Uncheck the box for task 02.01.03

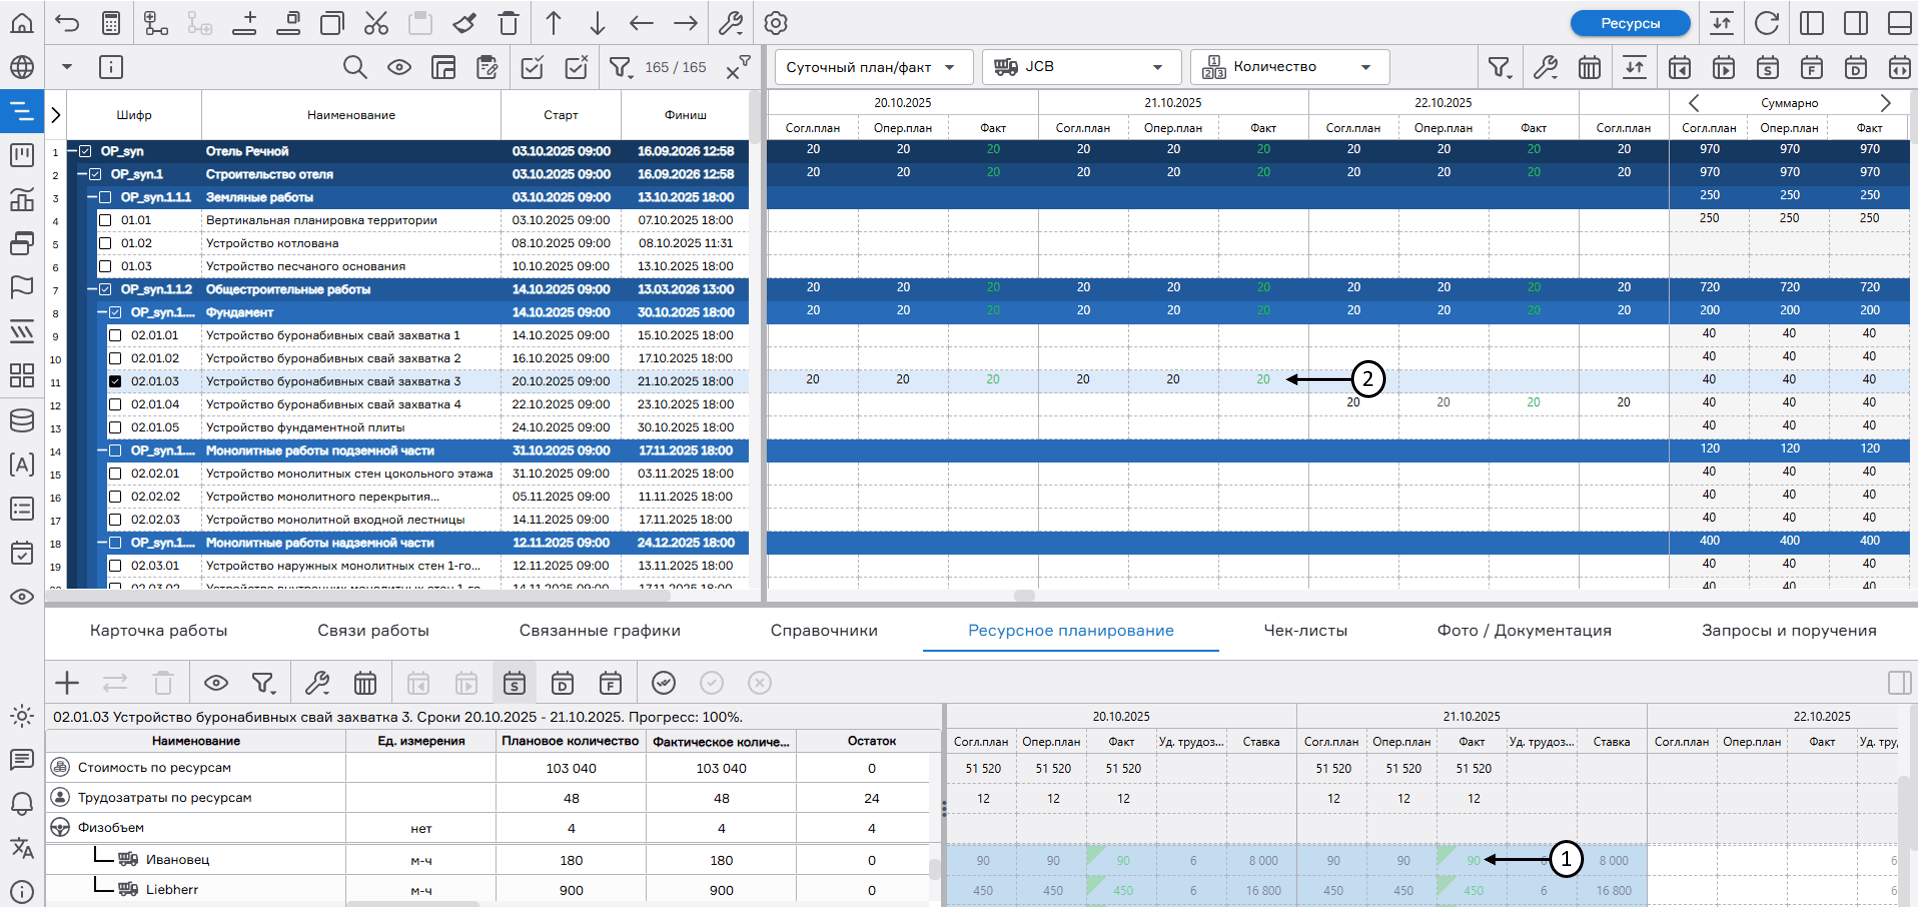115,381
